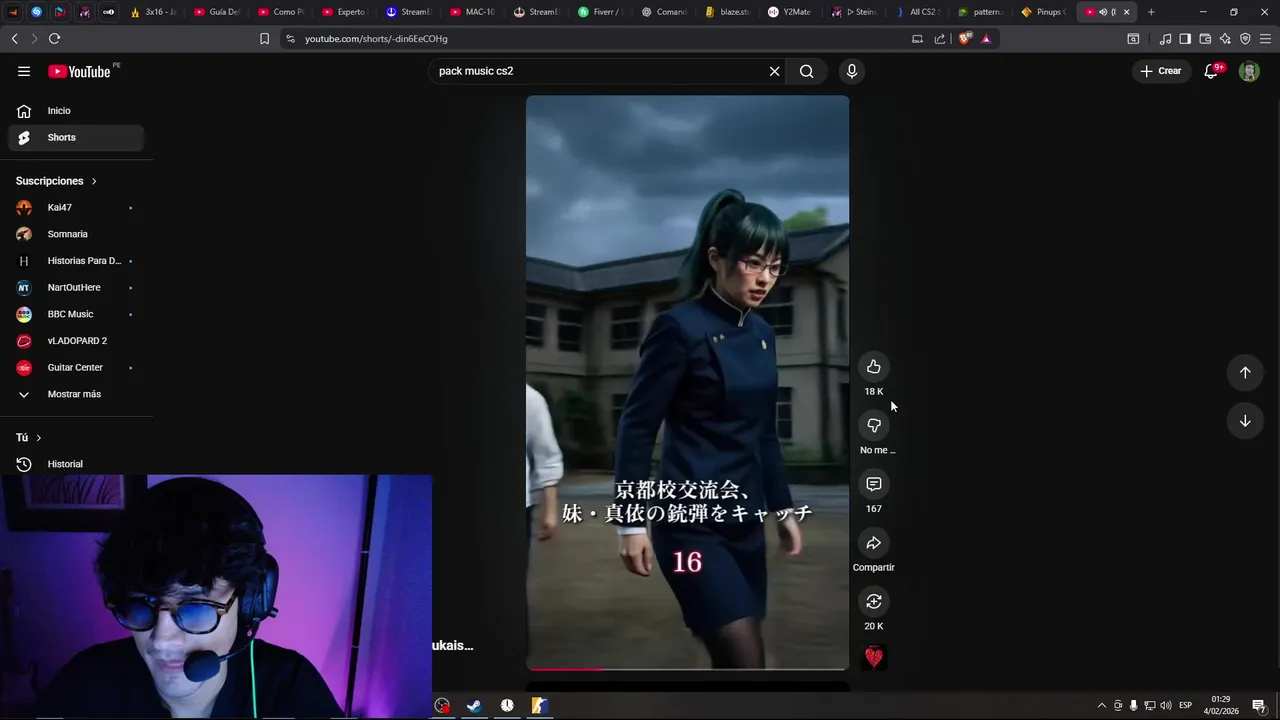
Task: Select Shorts in the sidebar
Action: pos(76,137)
